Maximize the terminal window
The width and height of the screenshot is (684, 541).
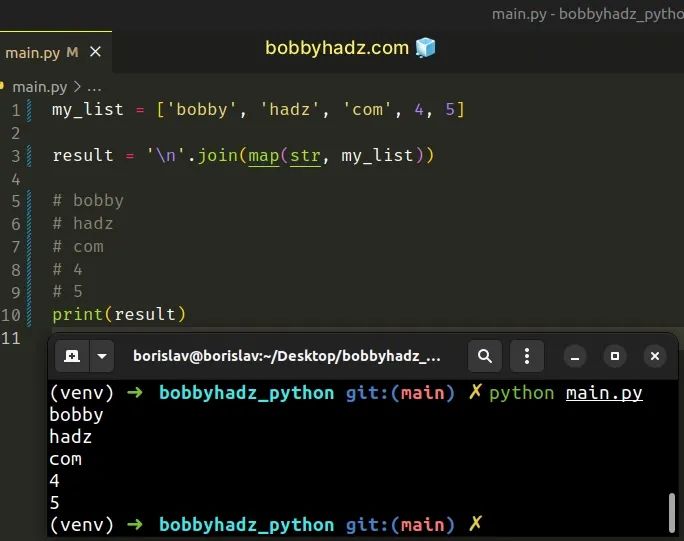pyautogui.click(x=615, y=356)
